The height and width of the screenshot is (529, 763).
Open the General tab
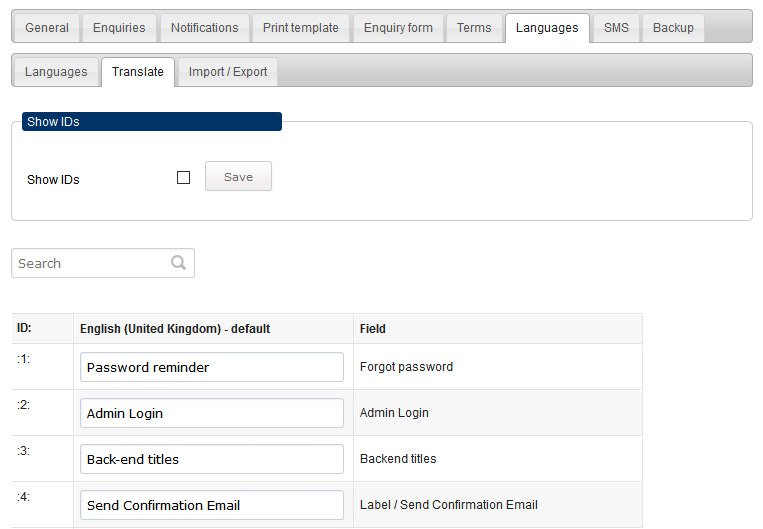[47, 28]
